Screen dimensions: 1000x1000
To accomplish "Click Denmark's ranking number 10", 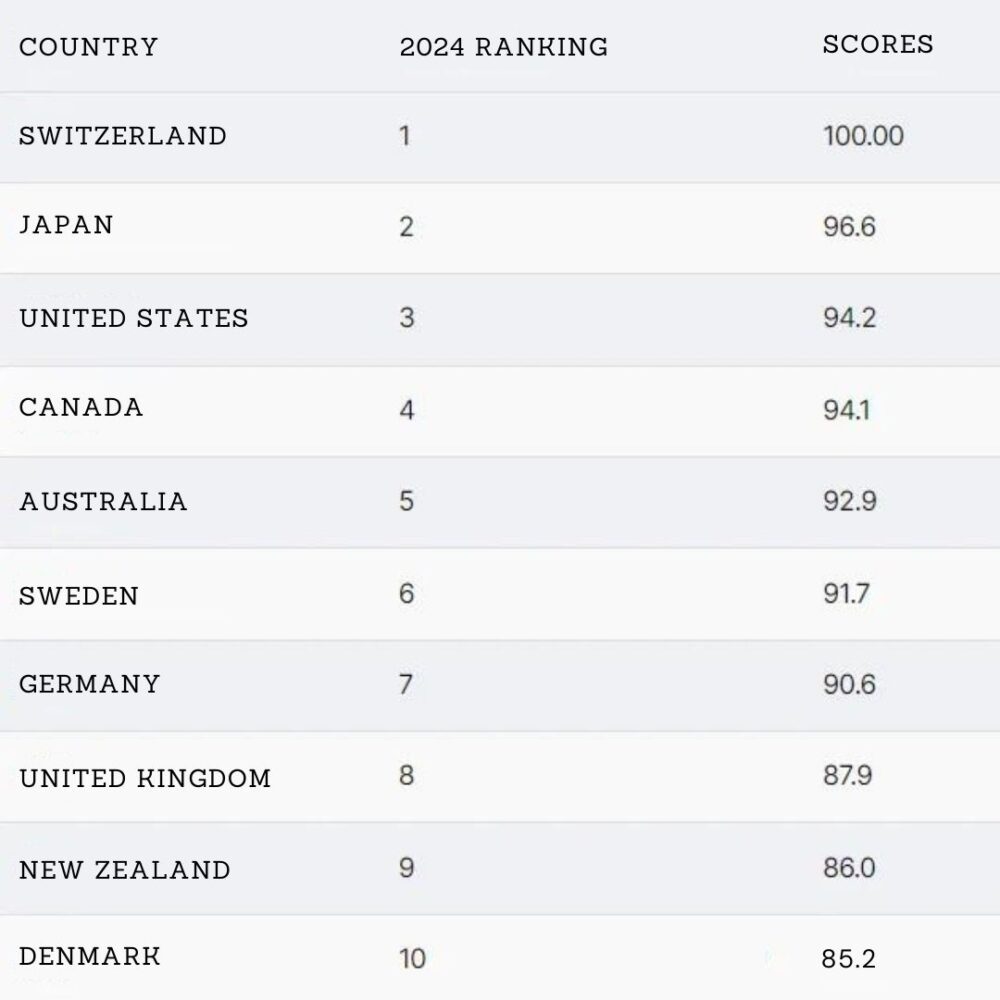I will coord(412,959).
